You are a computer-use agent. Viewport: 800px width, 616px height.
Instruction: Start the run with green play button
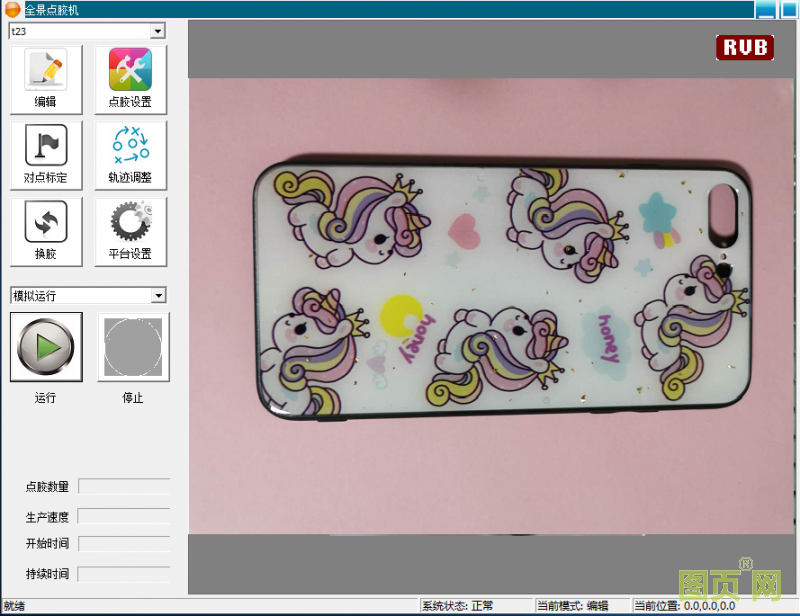(46, 347)
